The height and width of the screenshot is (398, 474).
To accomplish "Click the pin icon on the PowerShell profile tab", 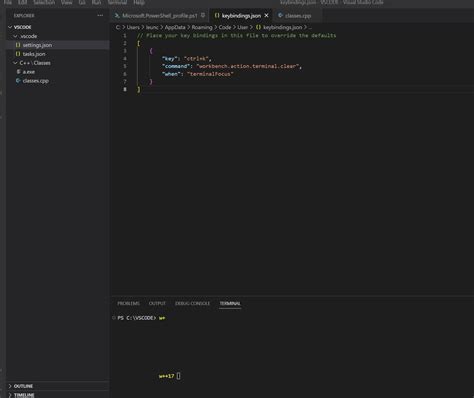I will pyautogui.click(x=203, y=15).
